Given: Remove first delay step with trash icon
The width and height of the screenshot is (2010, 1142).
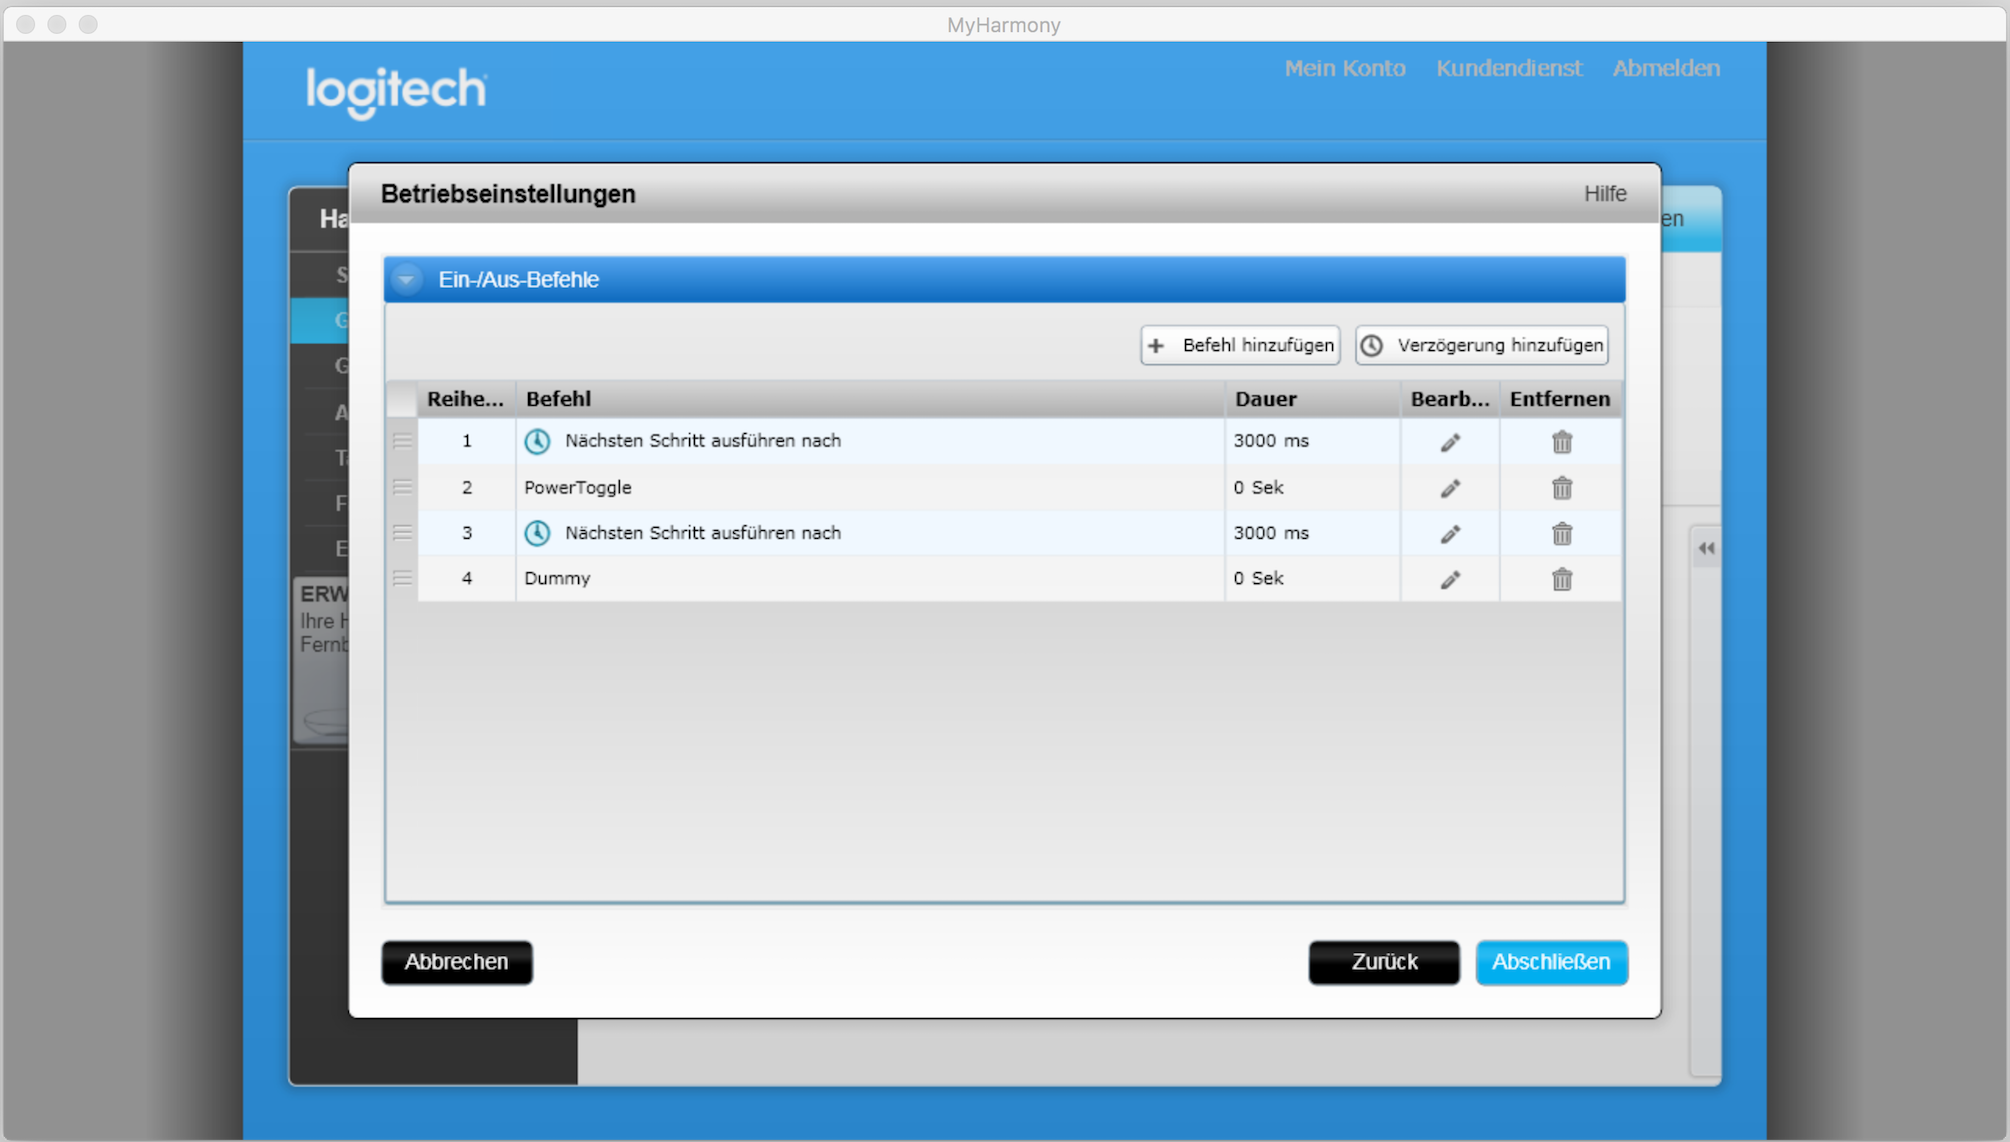Looking at the screenshot, I should coord(1561,442).
